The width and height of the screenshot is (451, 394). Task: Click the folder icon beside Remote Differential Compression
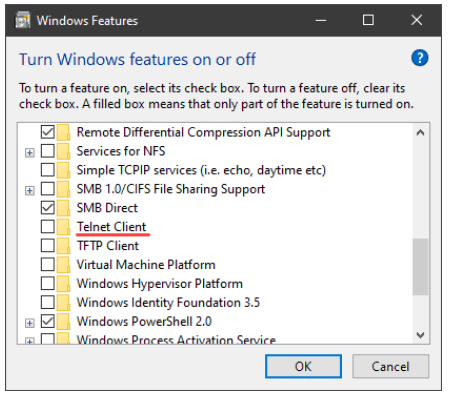[63, 132]
